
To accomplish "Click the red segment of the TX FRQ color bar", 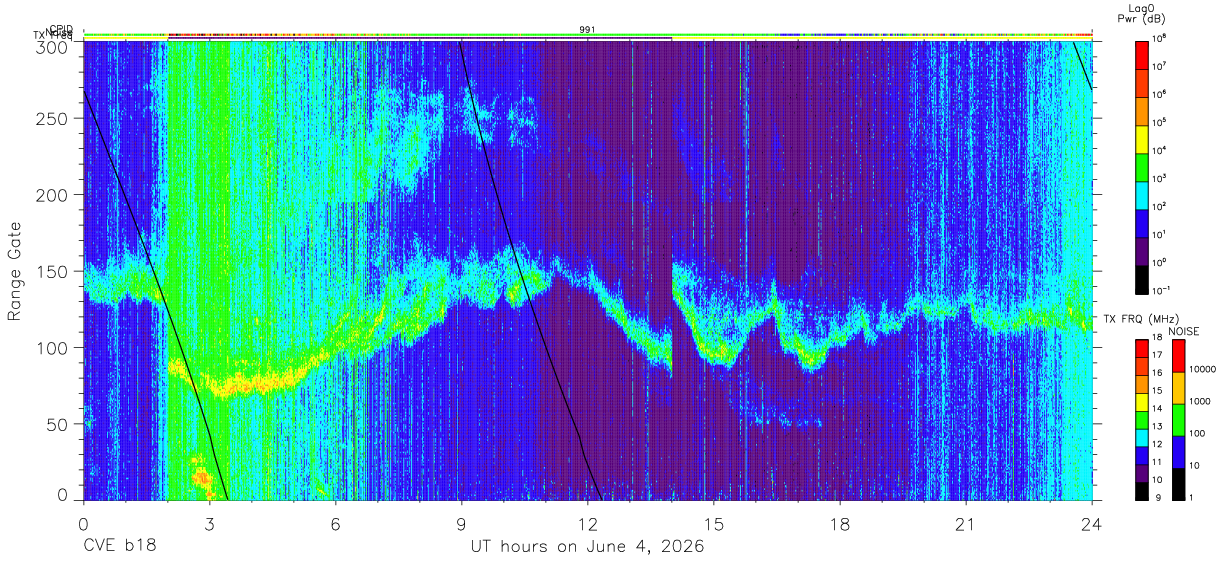I will click(1141, 349).
